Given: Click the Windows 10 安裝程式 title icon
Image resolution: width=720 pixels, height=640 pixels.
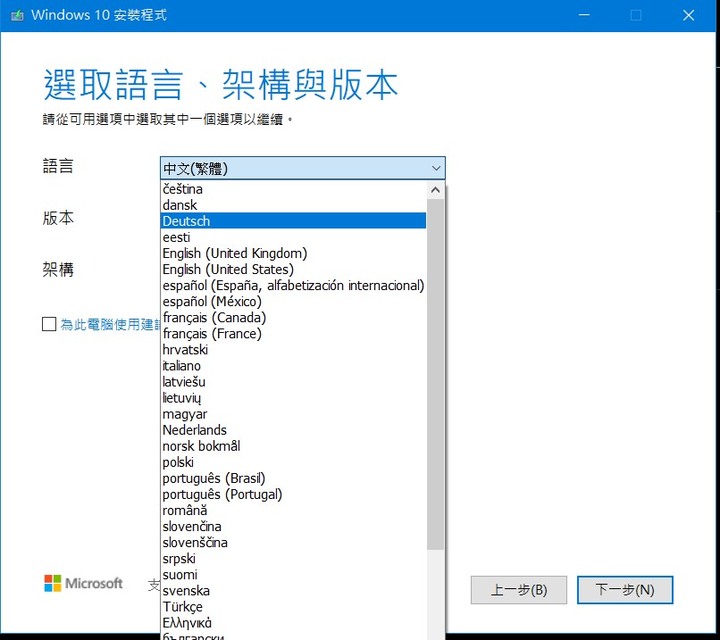Looking at the screenshot, I should (17, 16).
